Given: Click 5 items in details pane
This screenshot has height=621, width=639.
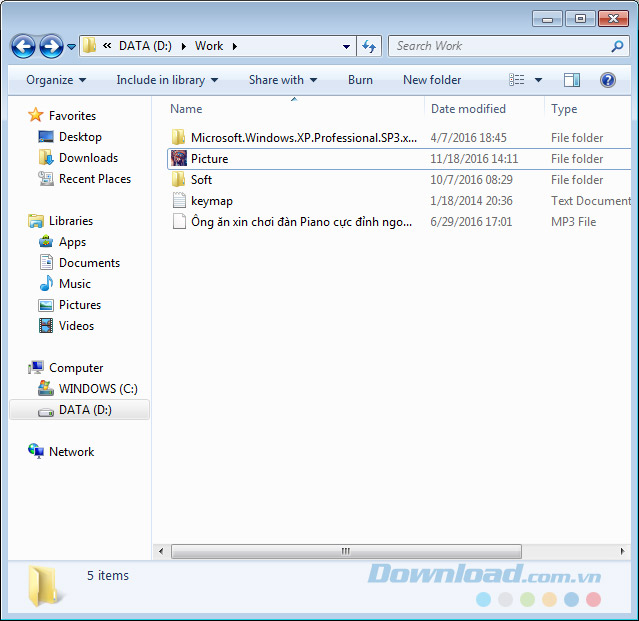Looking at the screenshot, I should [x=108, y=575].
